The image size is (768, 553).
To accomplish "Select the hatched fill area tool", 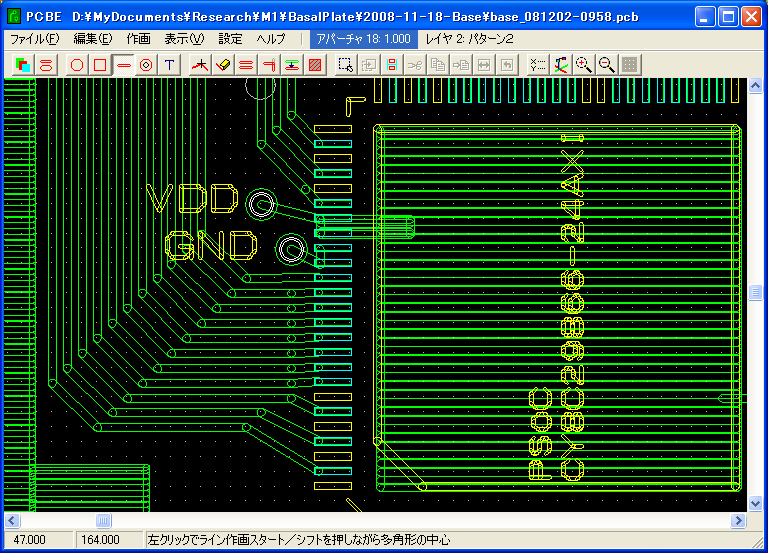I will [315, 65].
